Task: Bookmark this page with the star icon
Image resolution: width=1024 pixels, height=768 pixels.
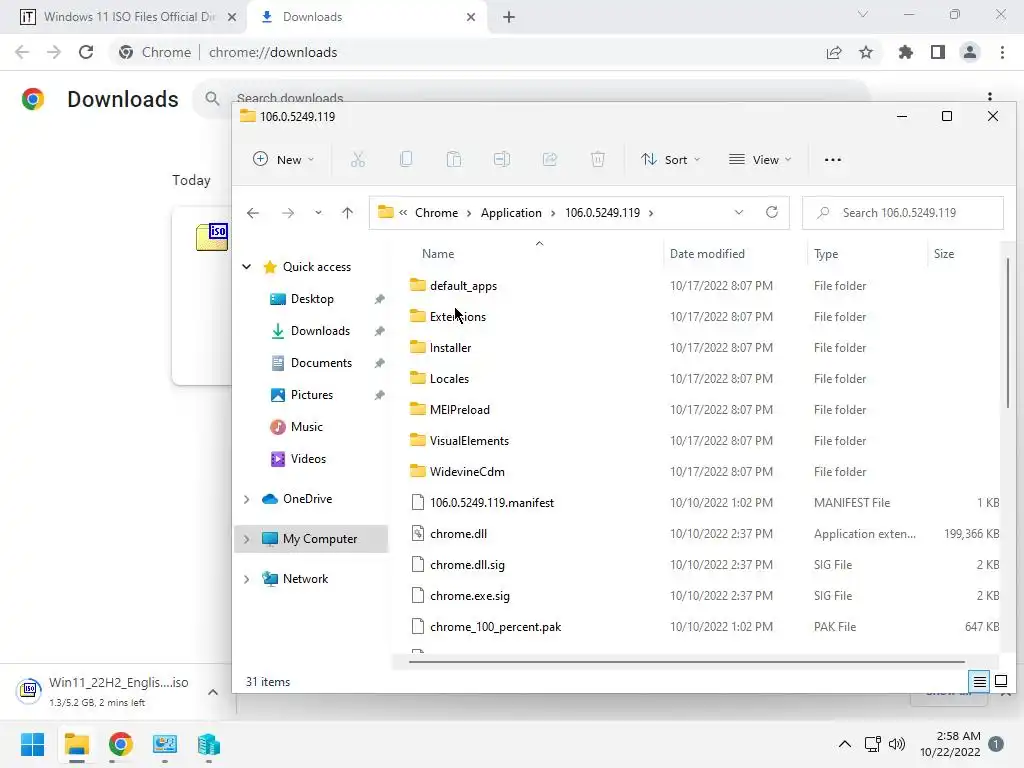Action: [866, 52]
